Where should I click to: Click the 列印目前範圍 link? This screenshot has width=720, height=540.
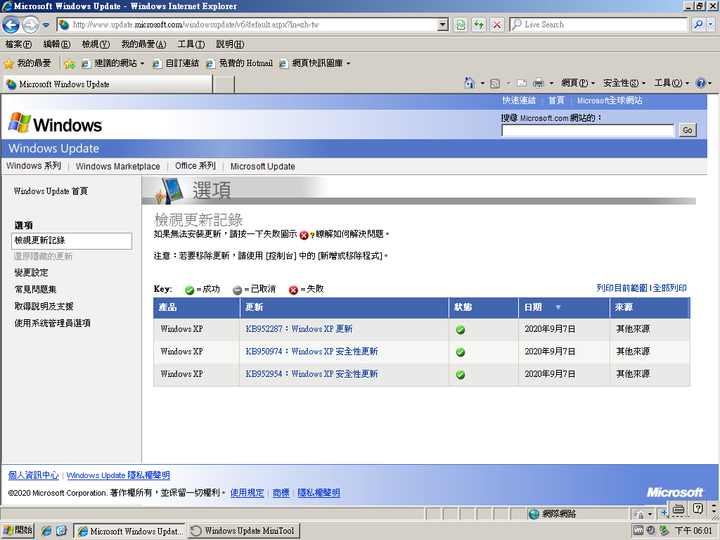click(x=622, y=288)
